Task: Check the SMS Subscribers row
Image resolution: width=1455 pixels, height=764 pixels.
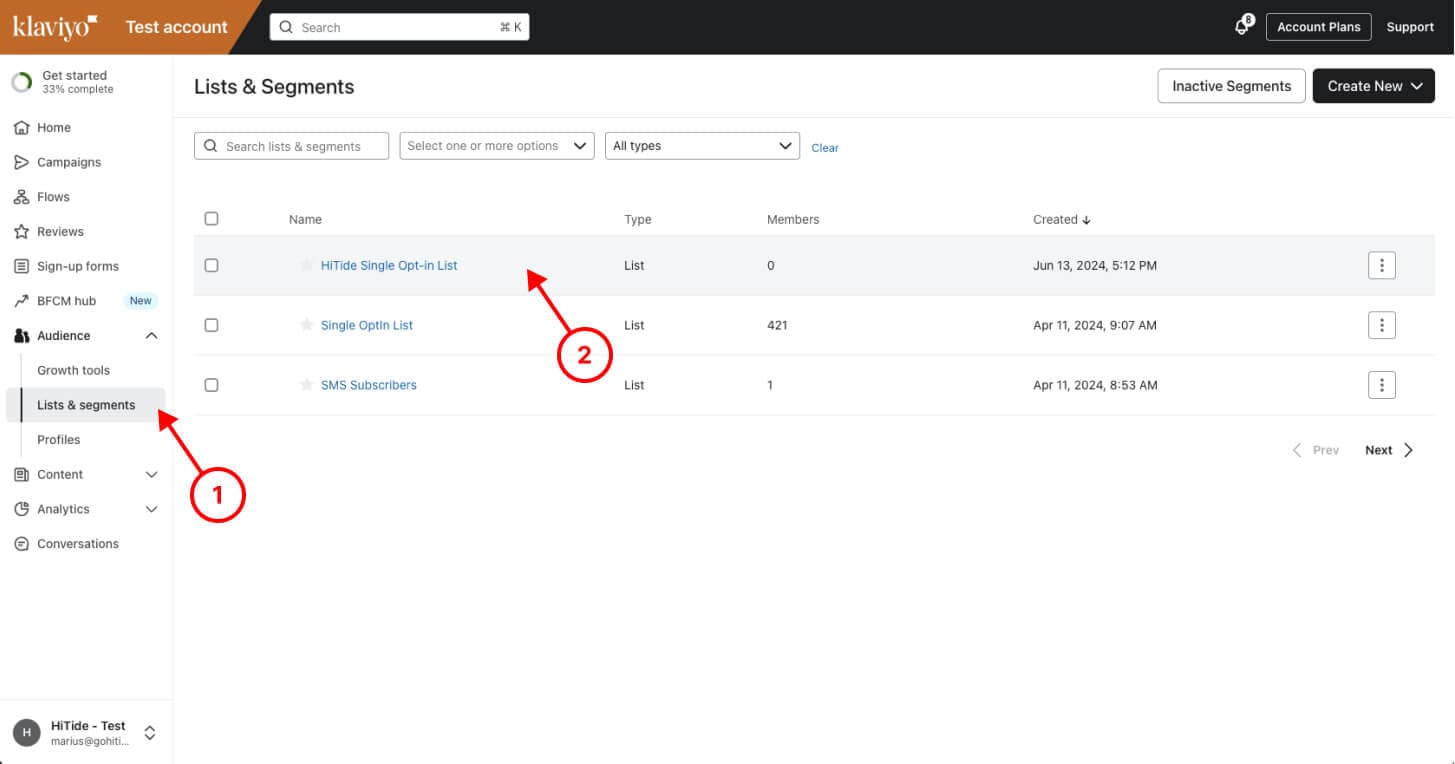Action: click(x=211, y=385)
